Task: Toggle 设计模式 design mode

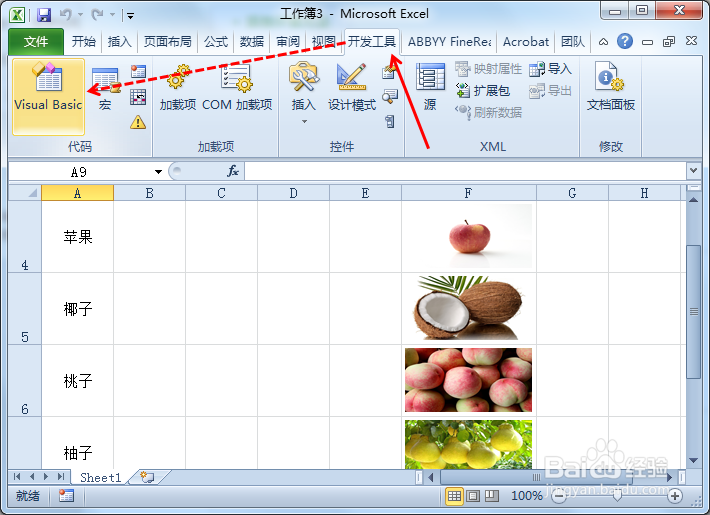Action: click(352, 88)
